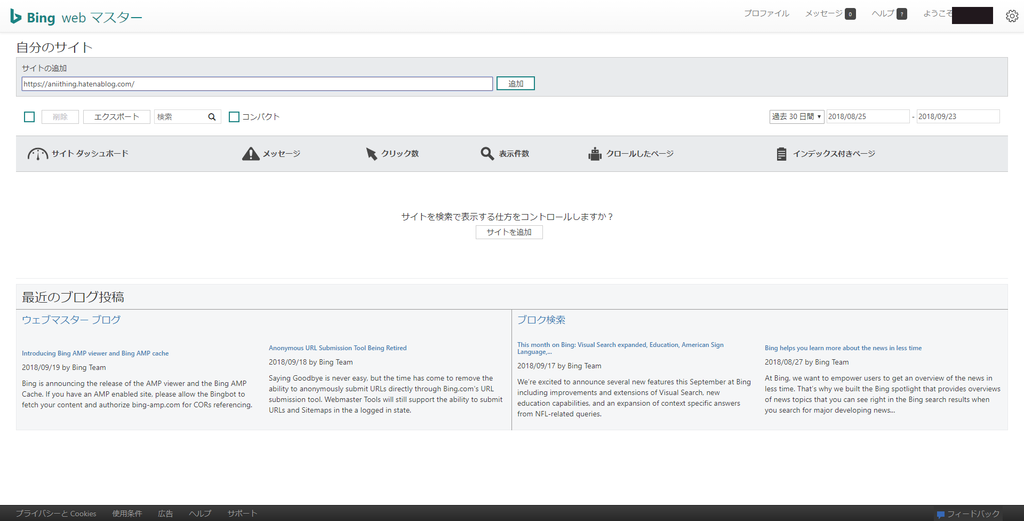Click ヘルプ footer link
This screenshot has width=1024, height=521.
coord(200,514)
